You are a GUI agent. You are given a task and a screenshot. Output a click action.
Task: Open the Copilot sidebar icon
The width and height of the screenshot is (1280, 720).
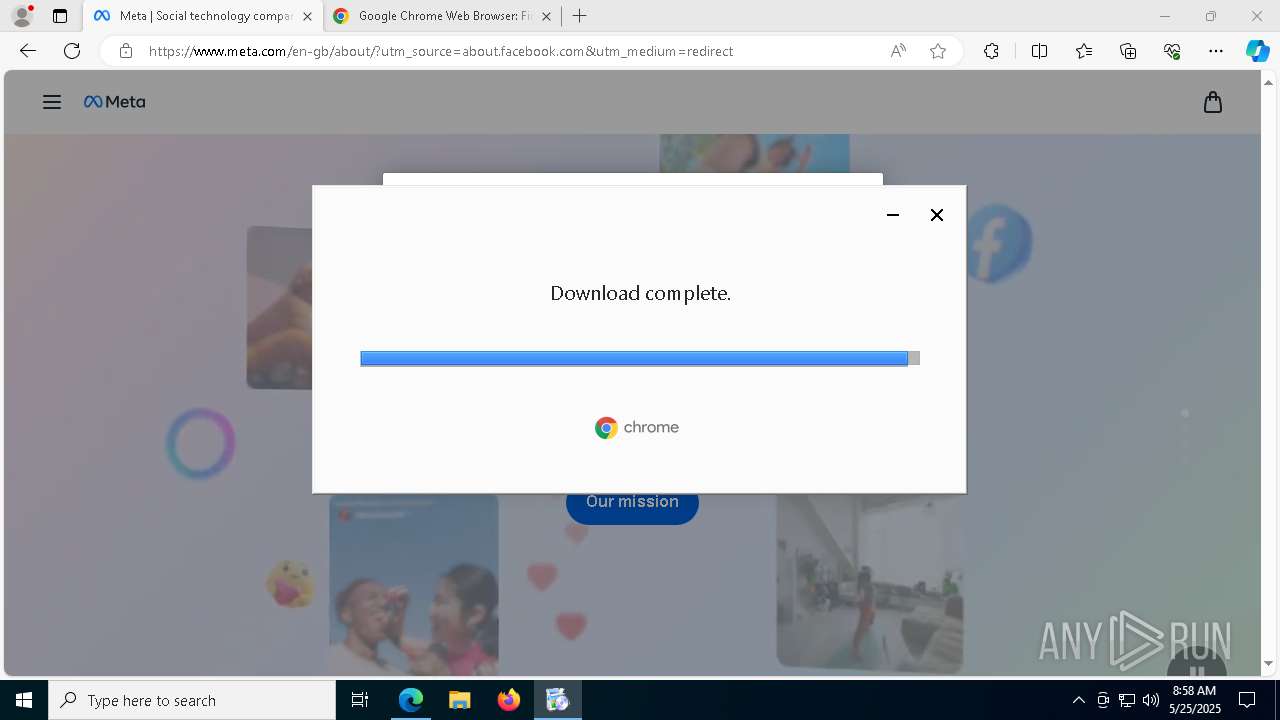1257,51
